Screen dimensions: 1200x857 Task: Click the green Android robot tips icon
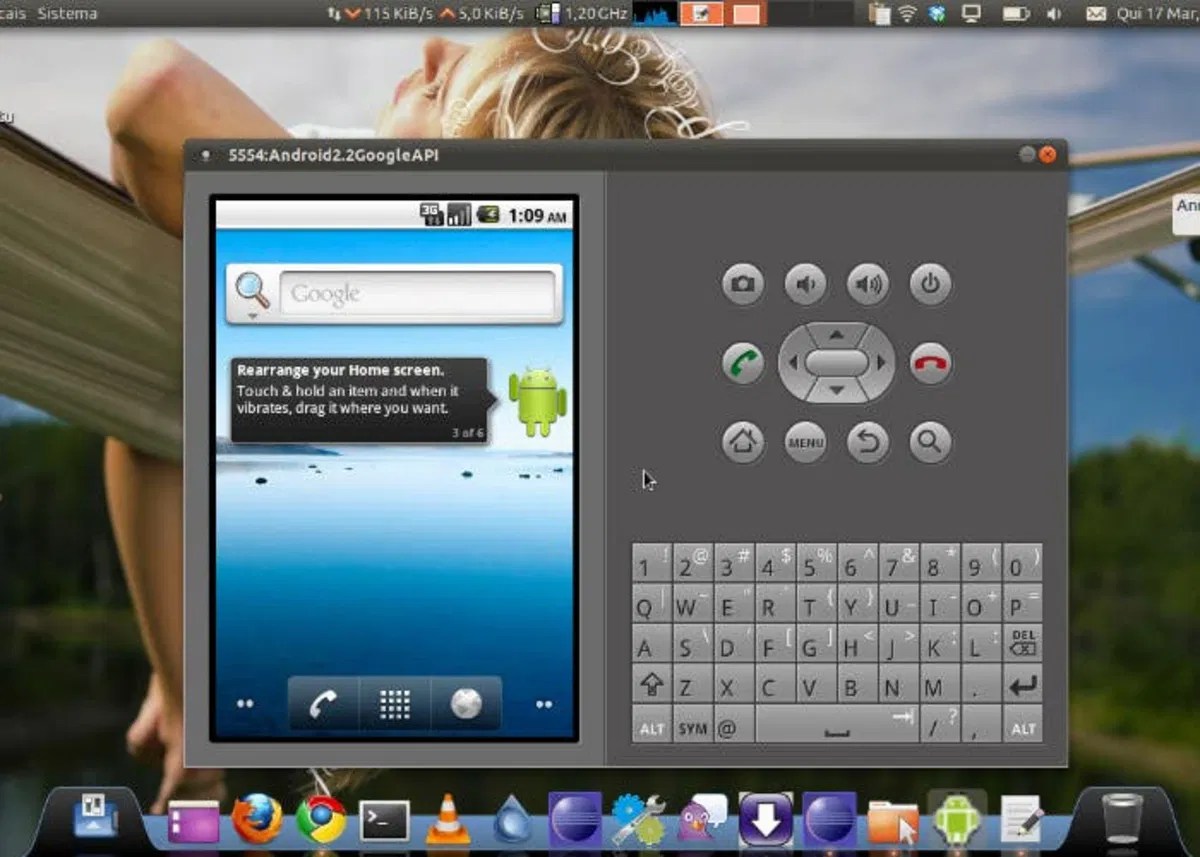[538, 401]
